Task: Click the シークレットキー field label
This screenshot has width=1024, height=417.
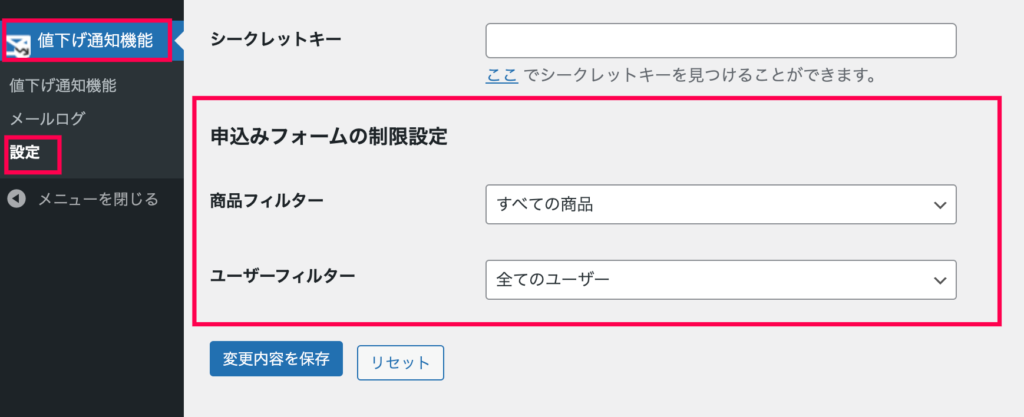Action: (x=276, y=40)
